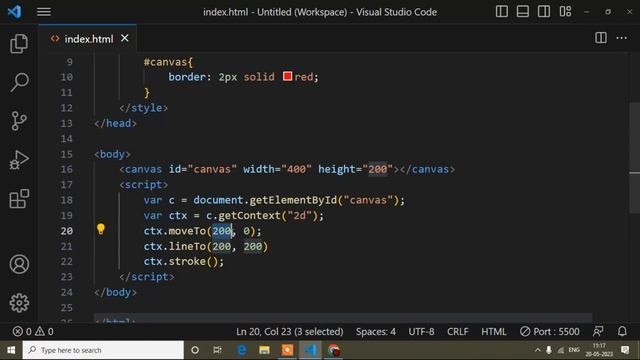This screenshot has width=640, height=360.
Task: Open Task View on taskbar
Action: pyautogui.click(x=217, y=350)
